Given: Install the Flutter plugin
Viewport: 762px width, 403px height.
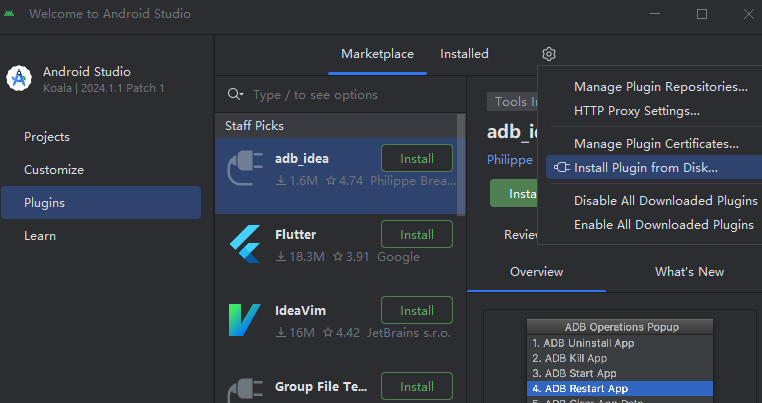Looking at the screenshot, I should [x=417, y=234].
